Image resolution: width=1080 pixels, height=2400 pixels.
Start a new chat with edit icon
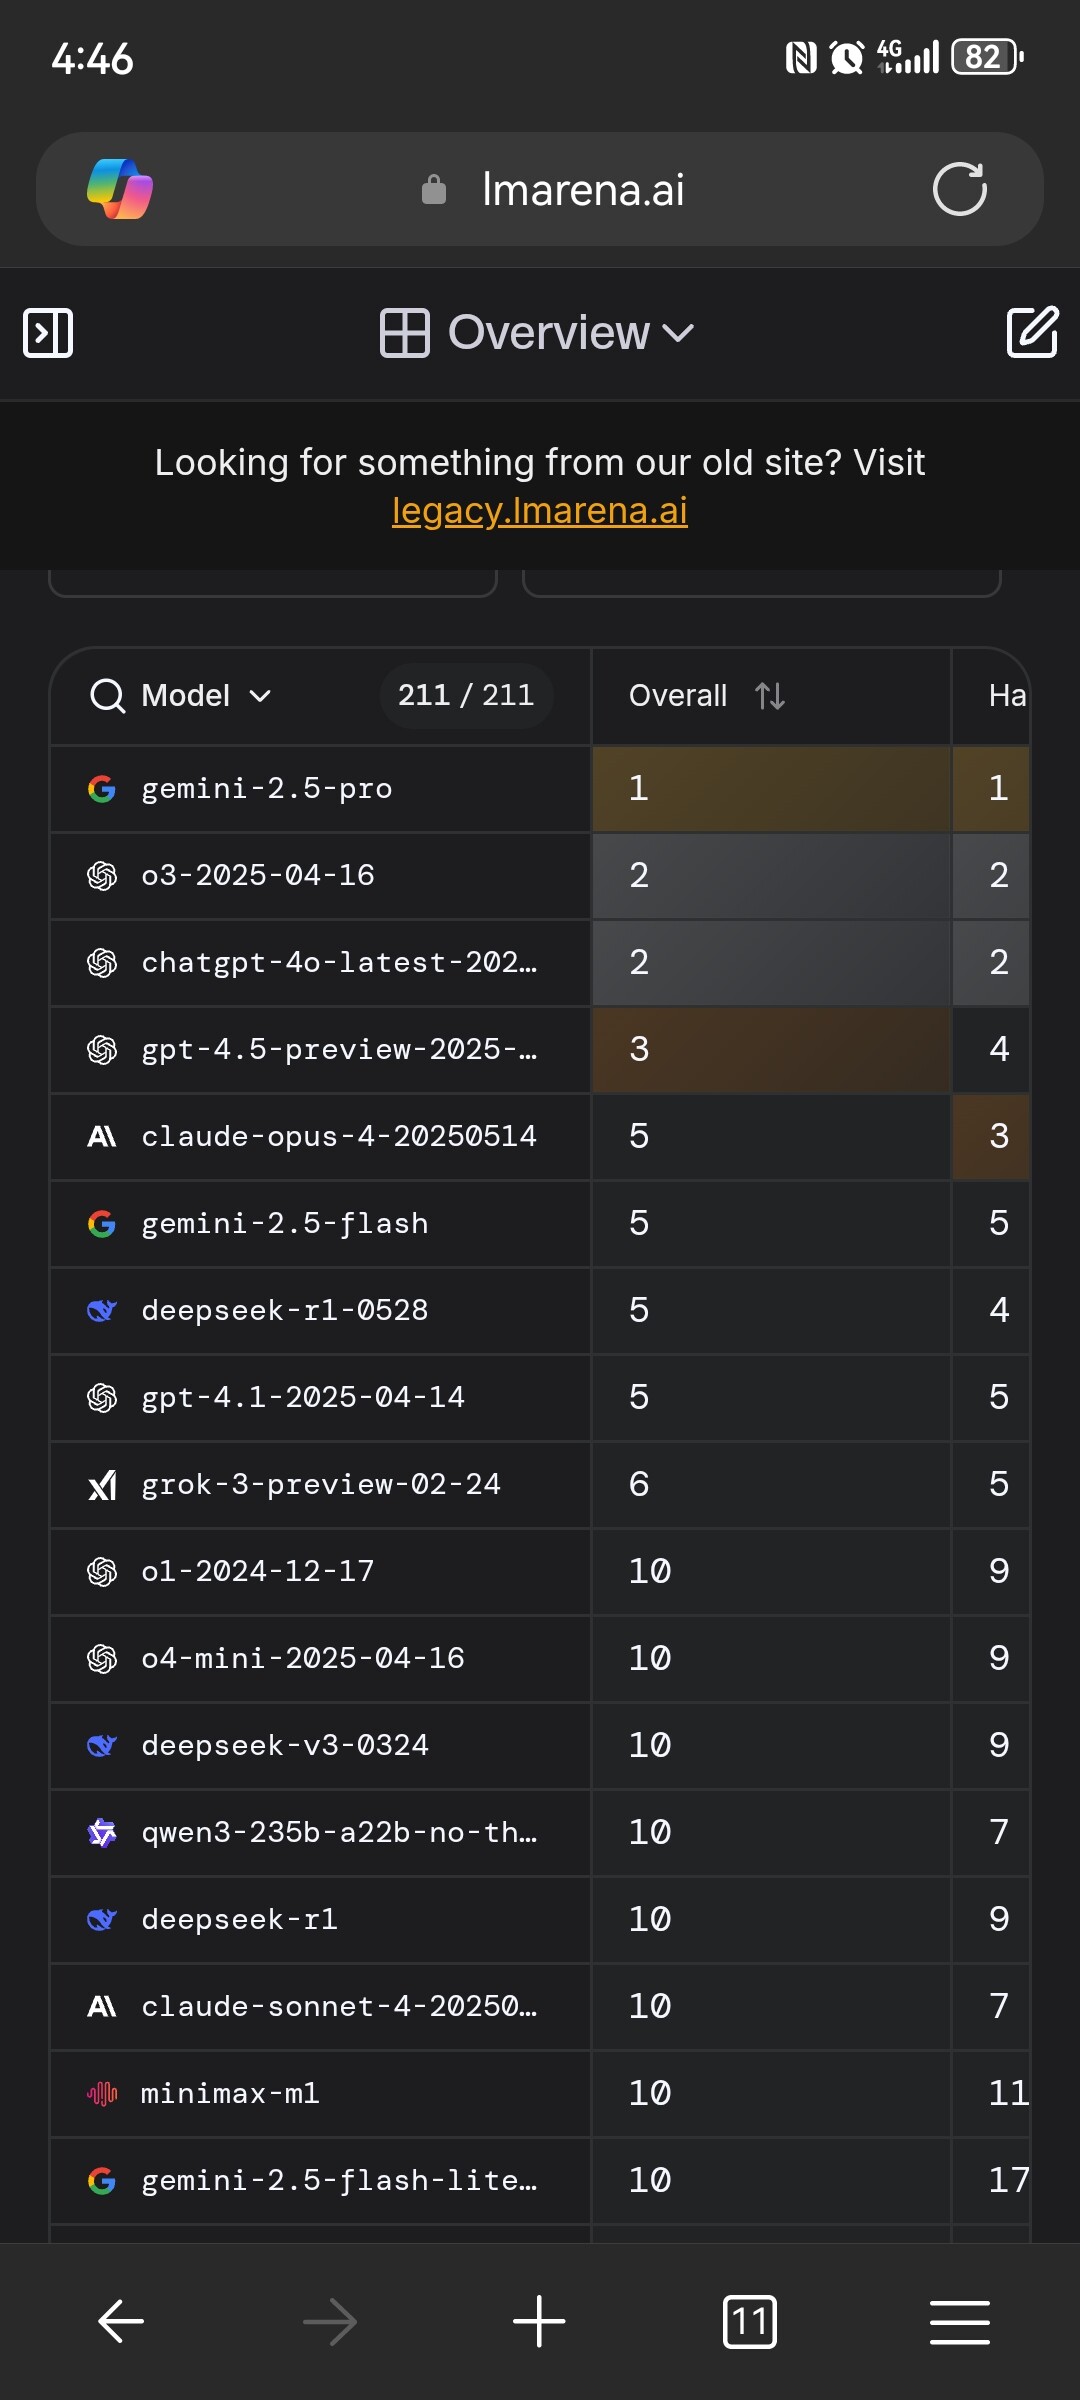click(1031, 333)
